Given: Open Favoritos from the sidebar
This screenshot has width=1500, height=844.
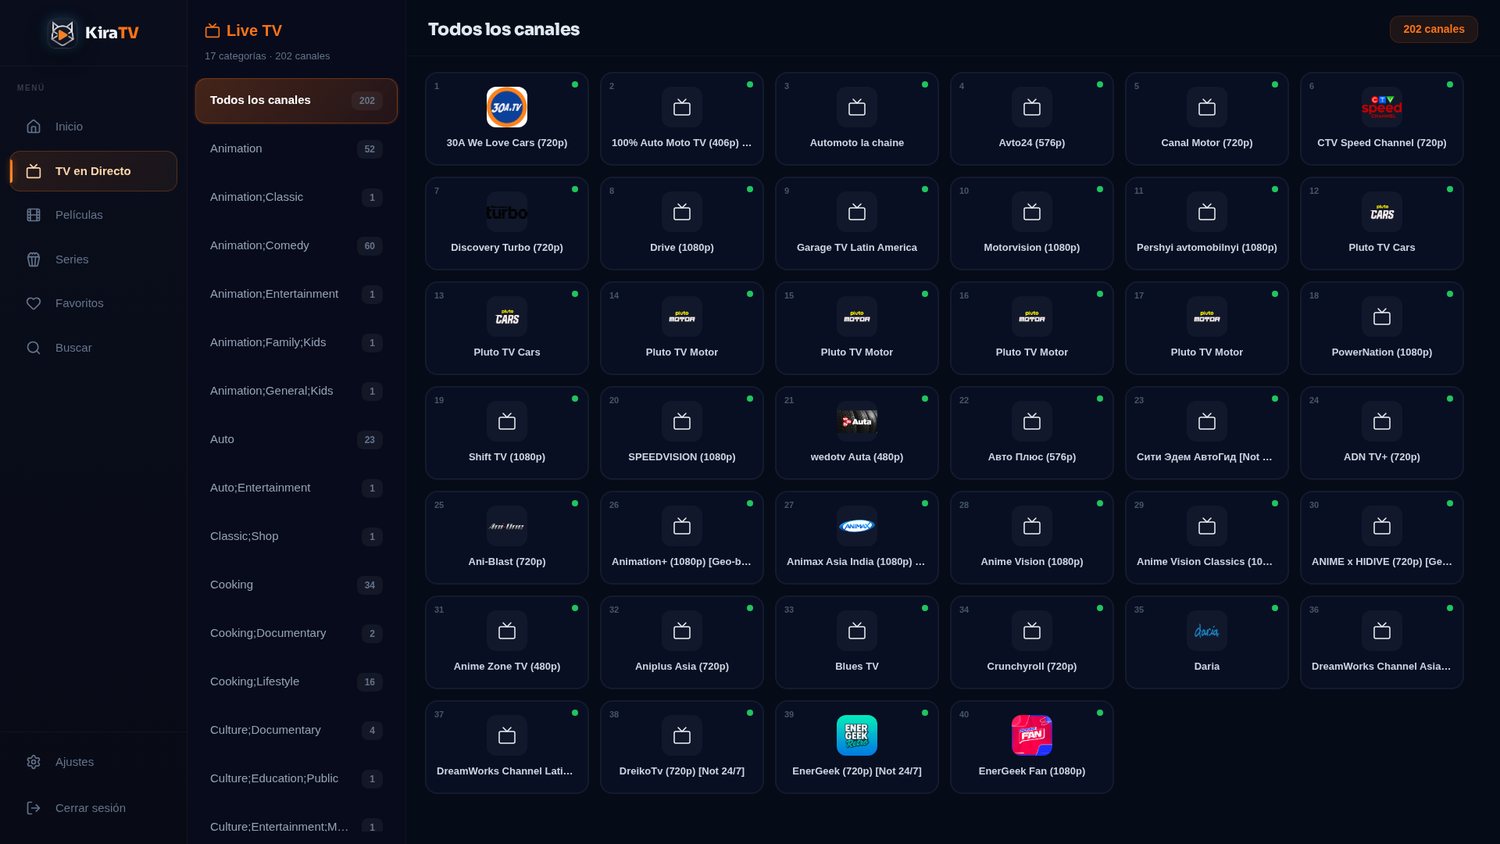Looking at the screenshot, I should pyautogui.click(x=93, y=303).
